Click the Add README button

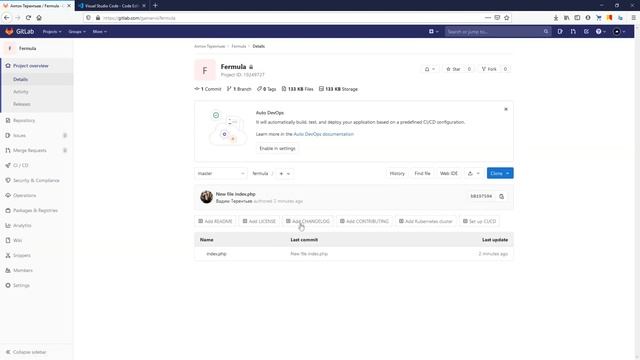point(215,221)
